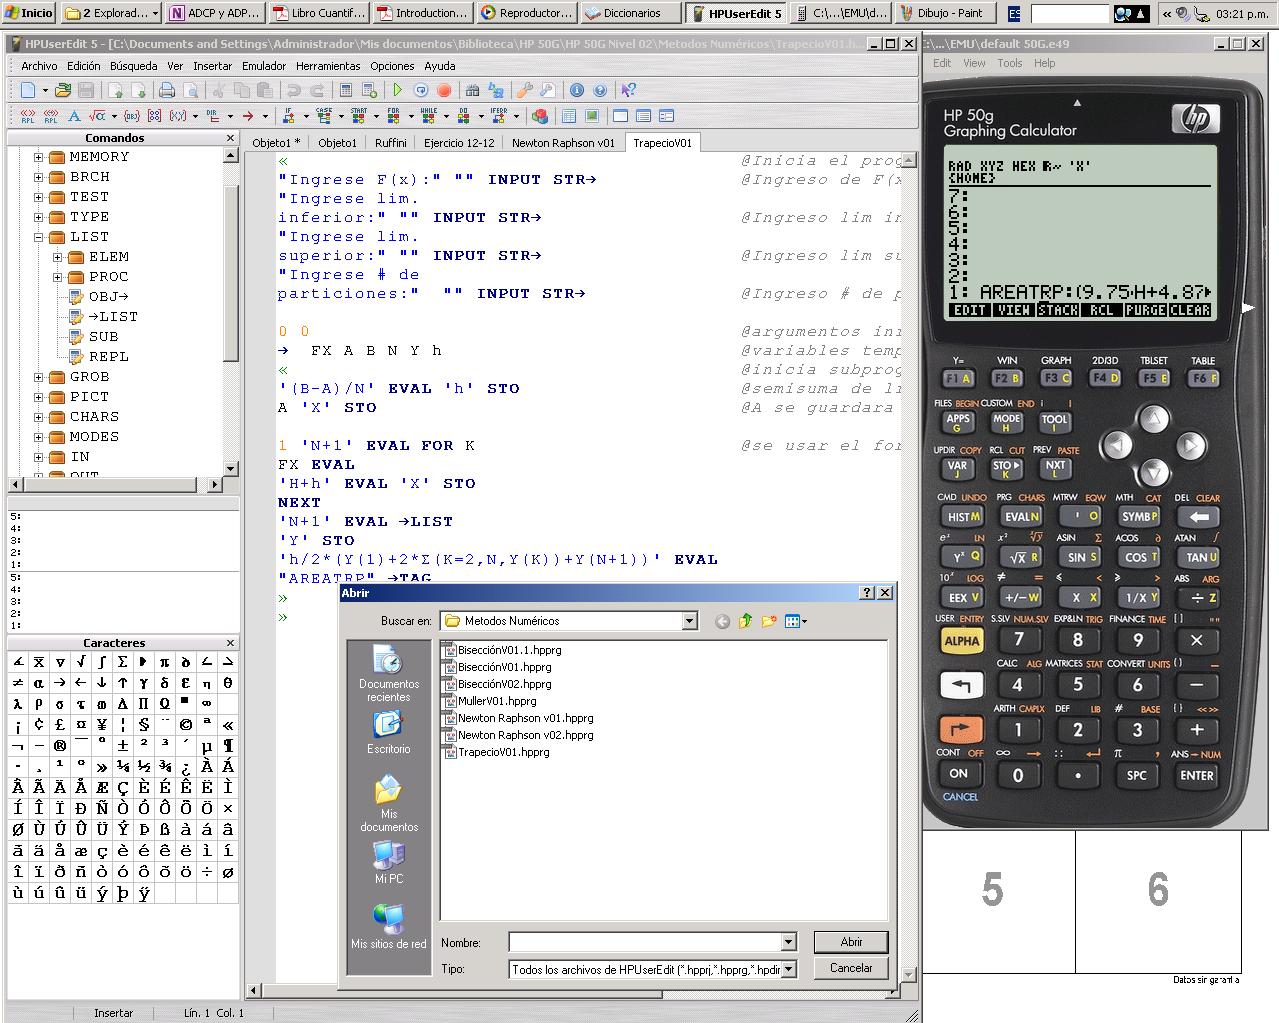Toggle the white left-shift key on calculator
The height and width of the screenshot is (1023, 1279).
pos(962,686)
